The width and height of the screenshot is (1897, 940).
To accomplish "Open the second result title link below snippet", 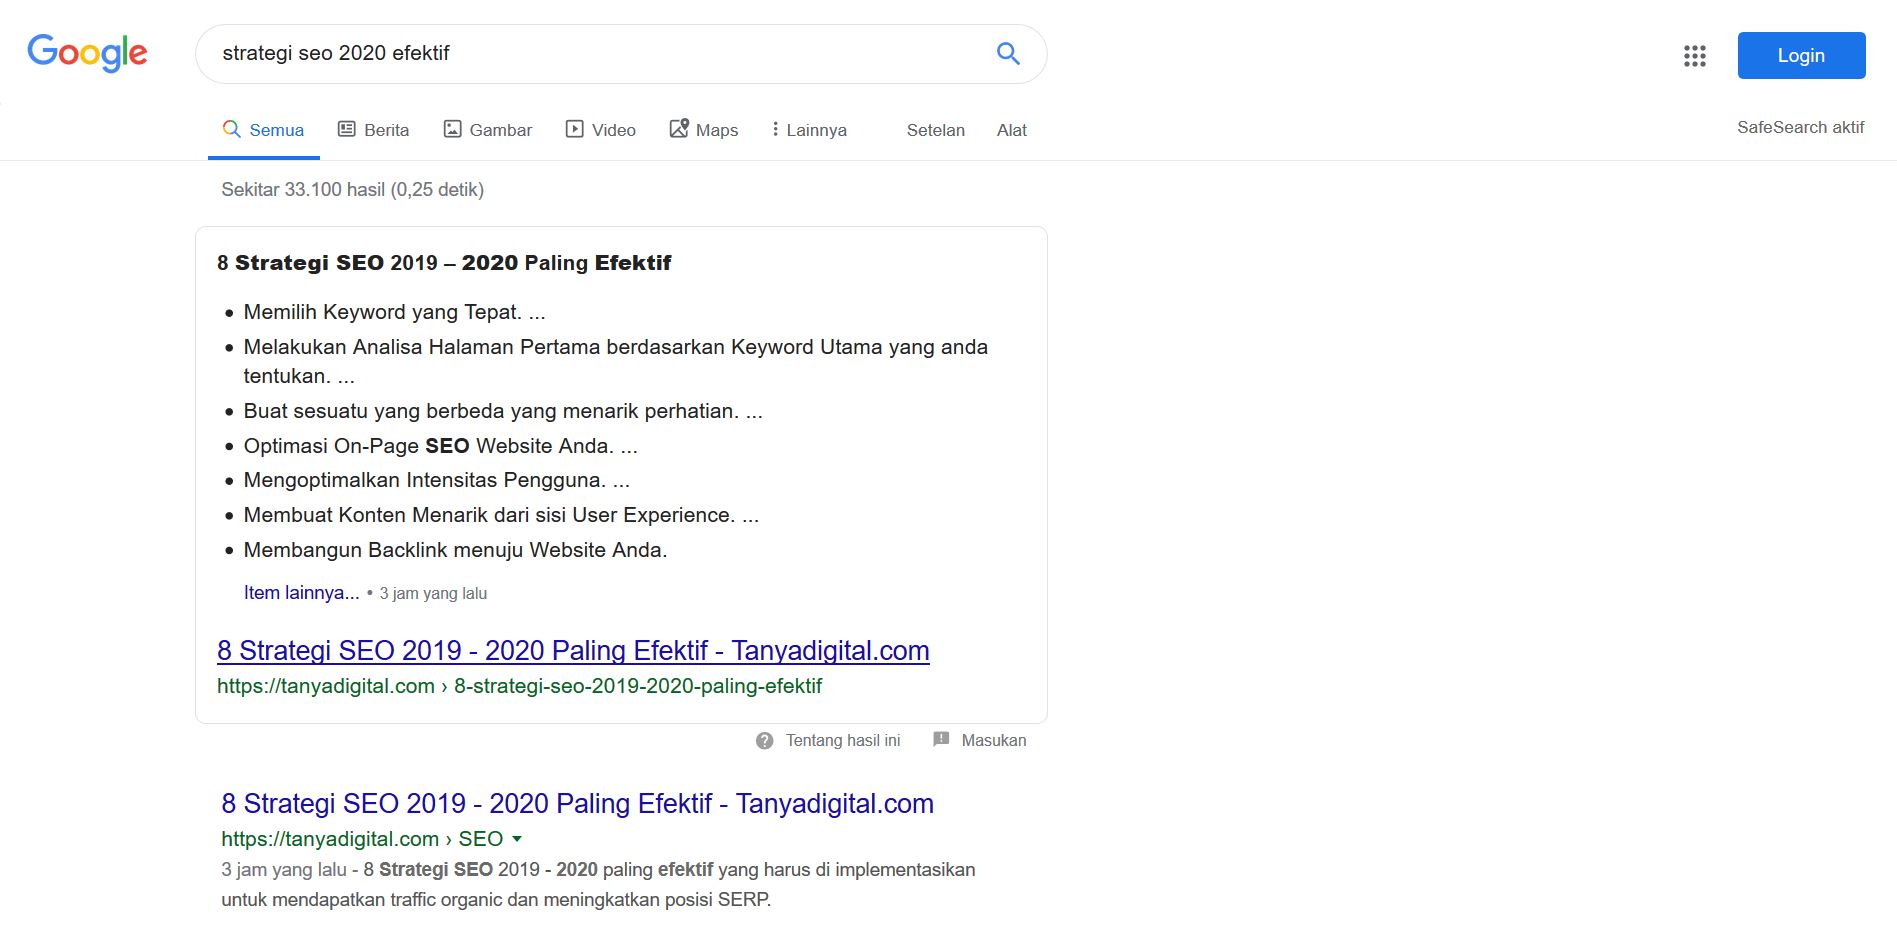I will coord(577,804).
